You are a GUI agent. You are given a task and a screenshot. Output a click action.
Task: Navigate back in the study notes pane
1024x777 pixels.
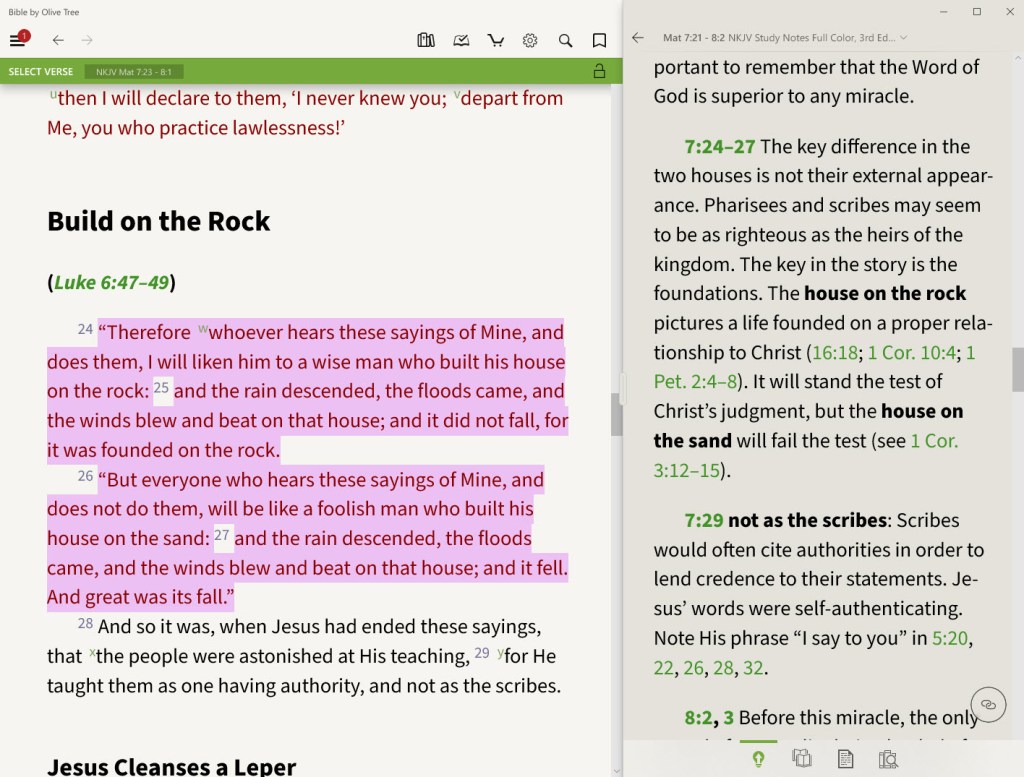[638, 36]
